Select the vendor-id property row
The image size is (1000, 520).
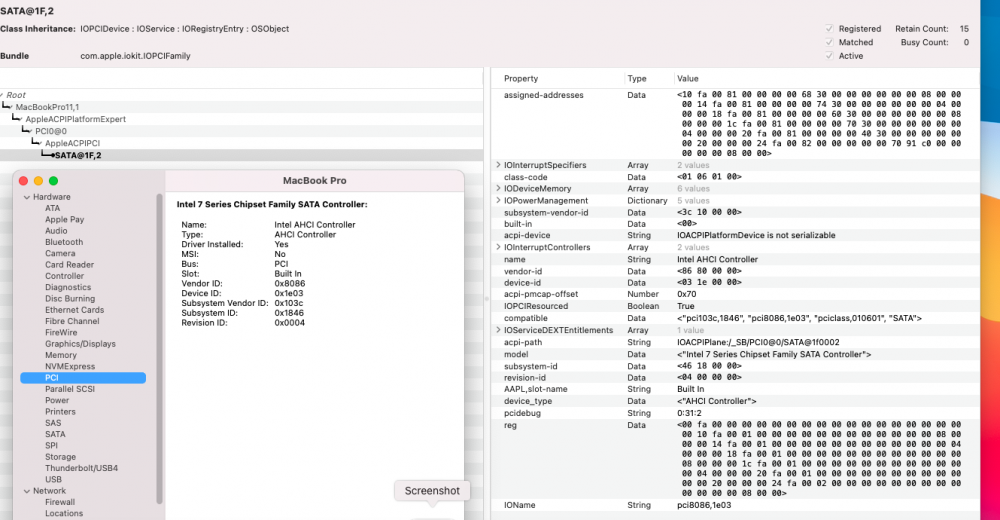point(734,271)
